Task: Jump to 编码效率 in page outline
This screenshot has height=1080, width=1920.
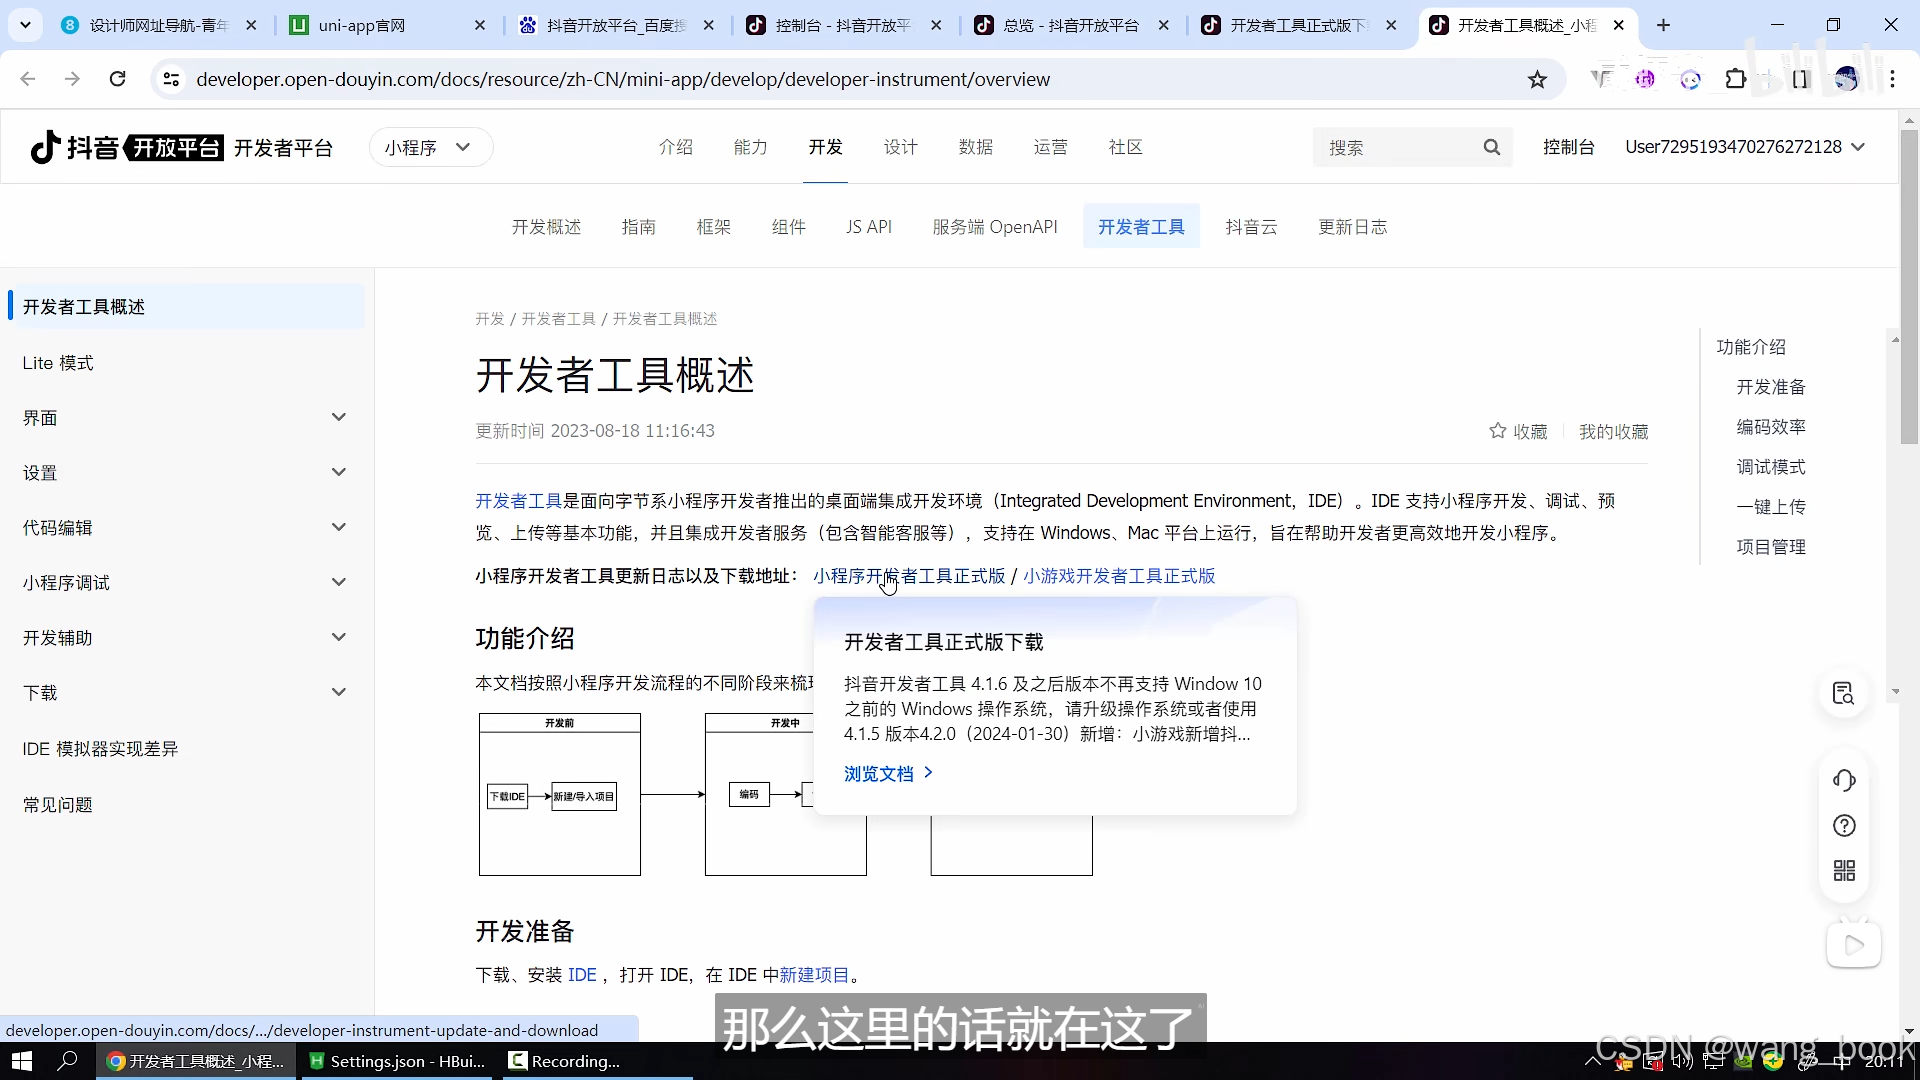Action: pyautogui.click(x=1771, y=427)
